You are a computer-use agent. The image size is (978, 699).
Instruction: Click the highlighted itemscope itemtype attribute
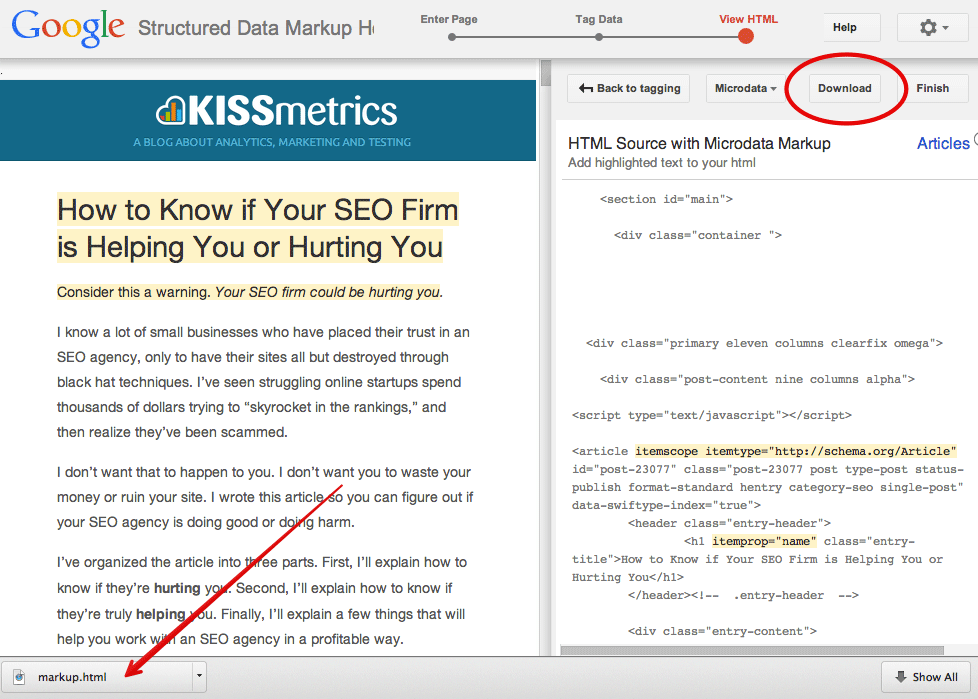pyautogui.click(x=795, y=451)
